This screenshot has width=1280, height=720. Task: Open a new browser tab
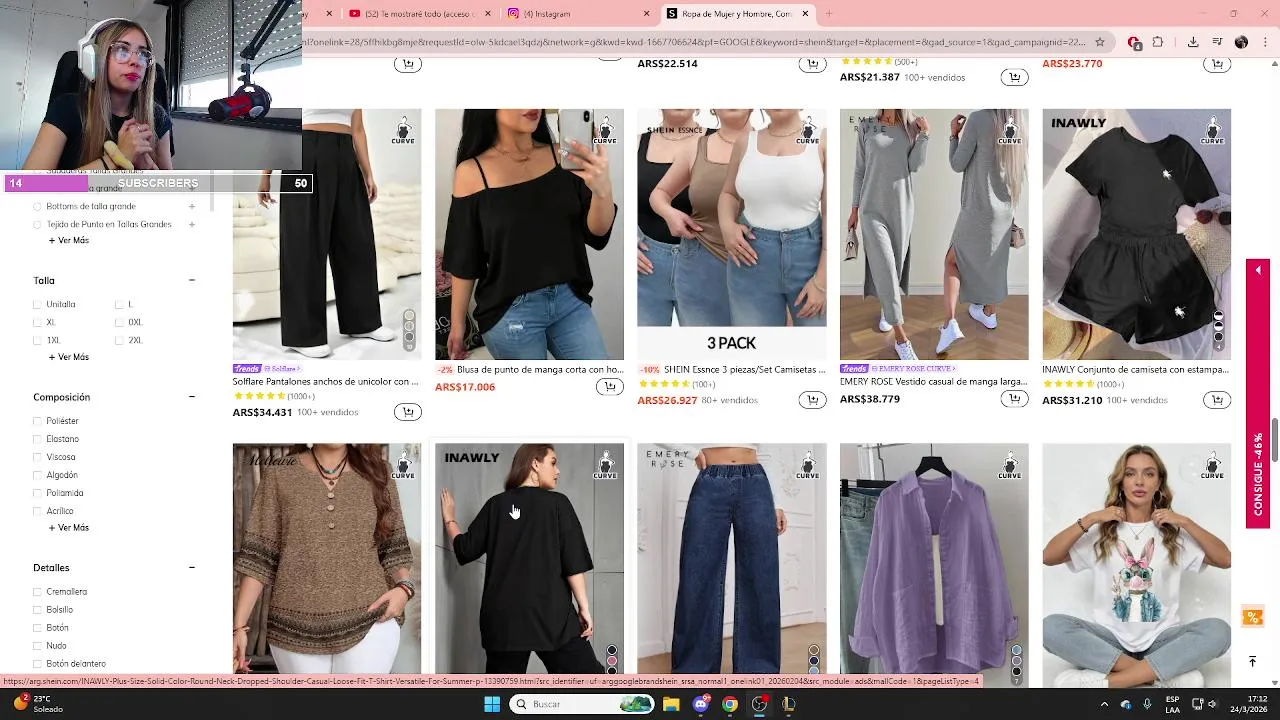(x=828, y=14)
